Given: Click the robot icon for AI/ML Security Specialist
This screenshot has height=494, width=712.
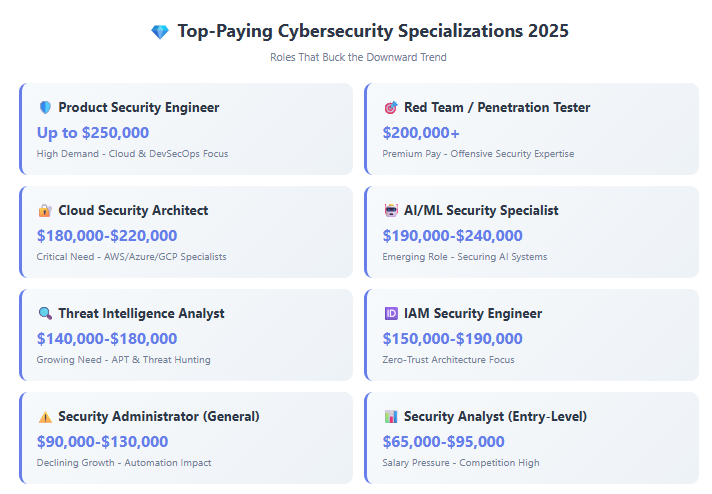Looking at the screenshot, I should (x=391, y=211).
